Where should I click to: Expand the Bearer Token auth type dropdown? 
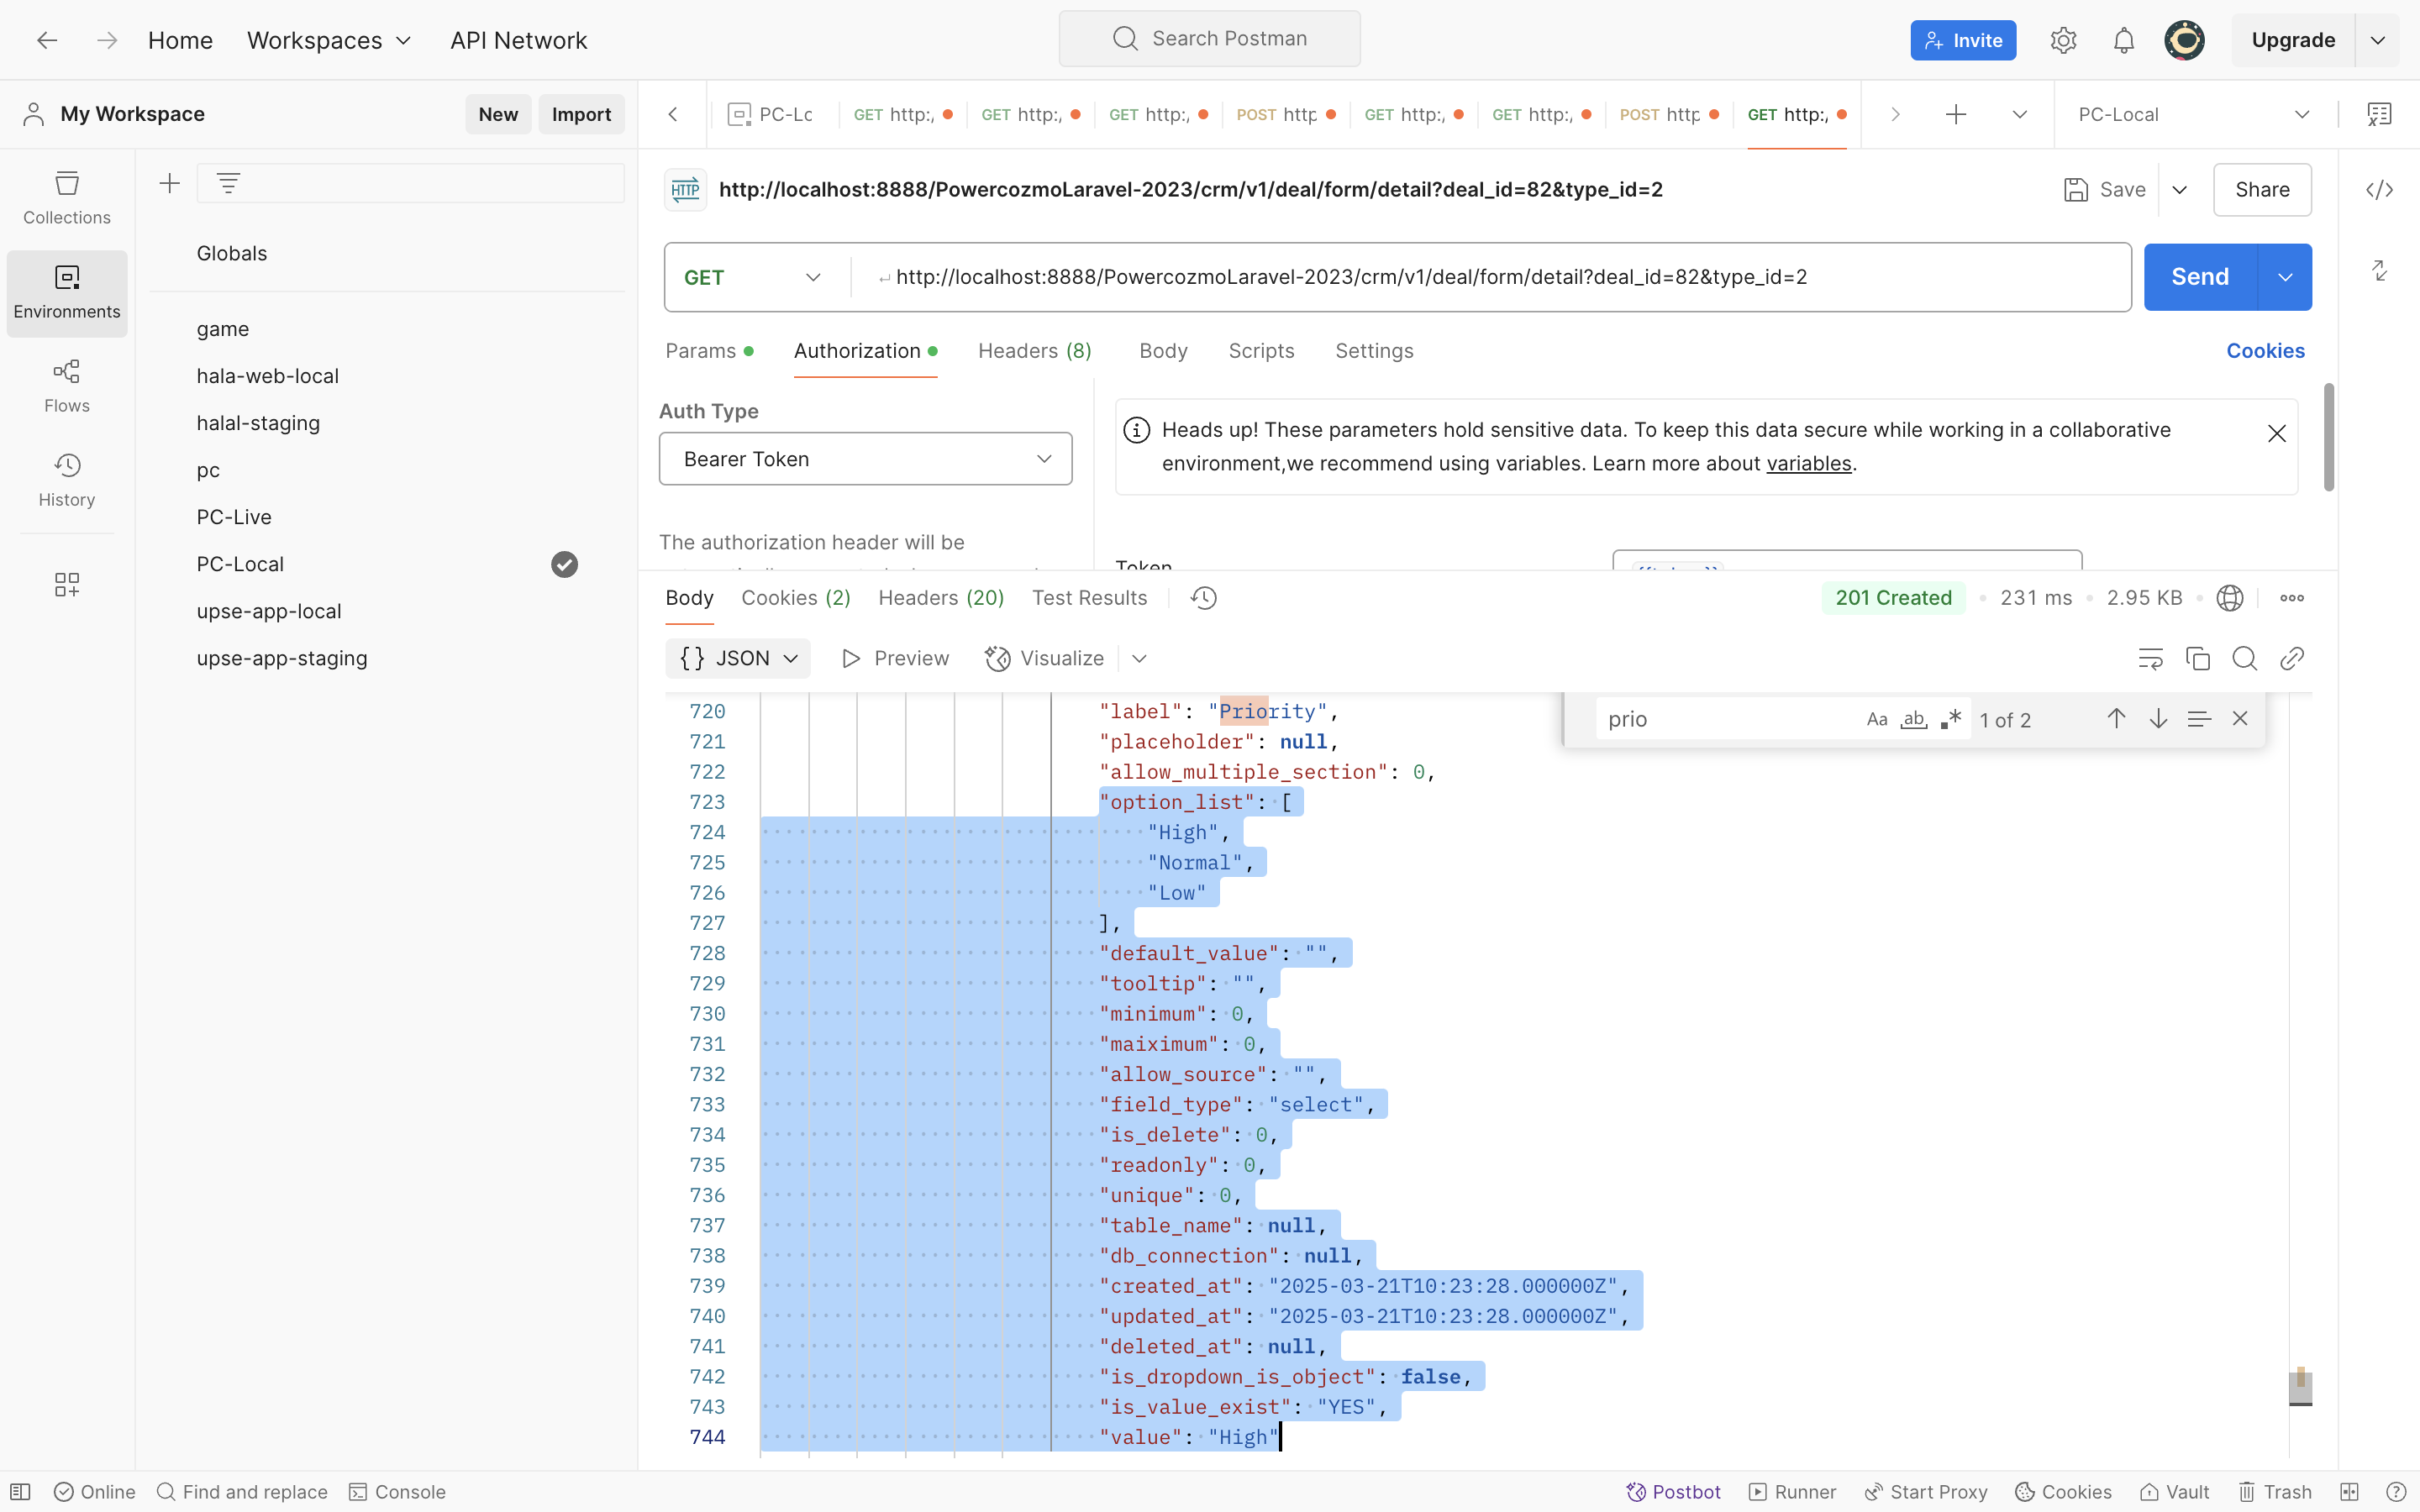(x=865, y=459)
